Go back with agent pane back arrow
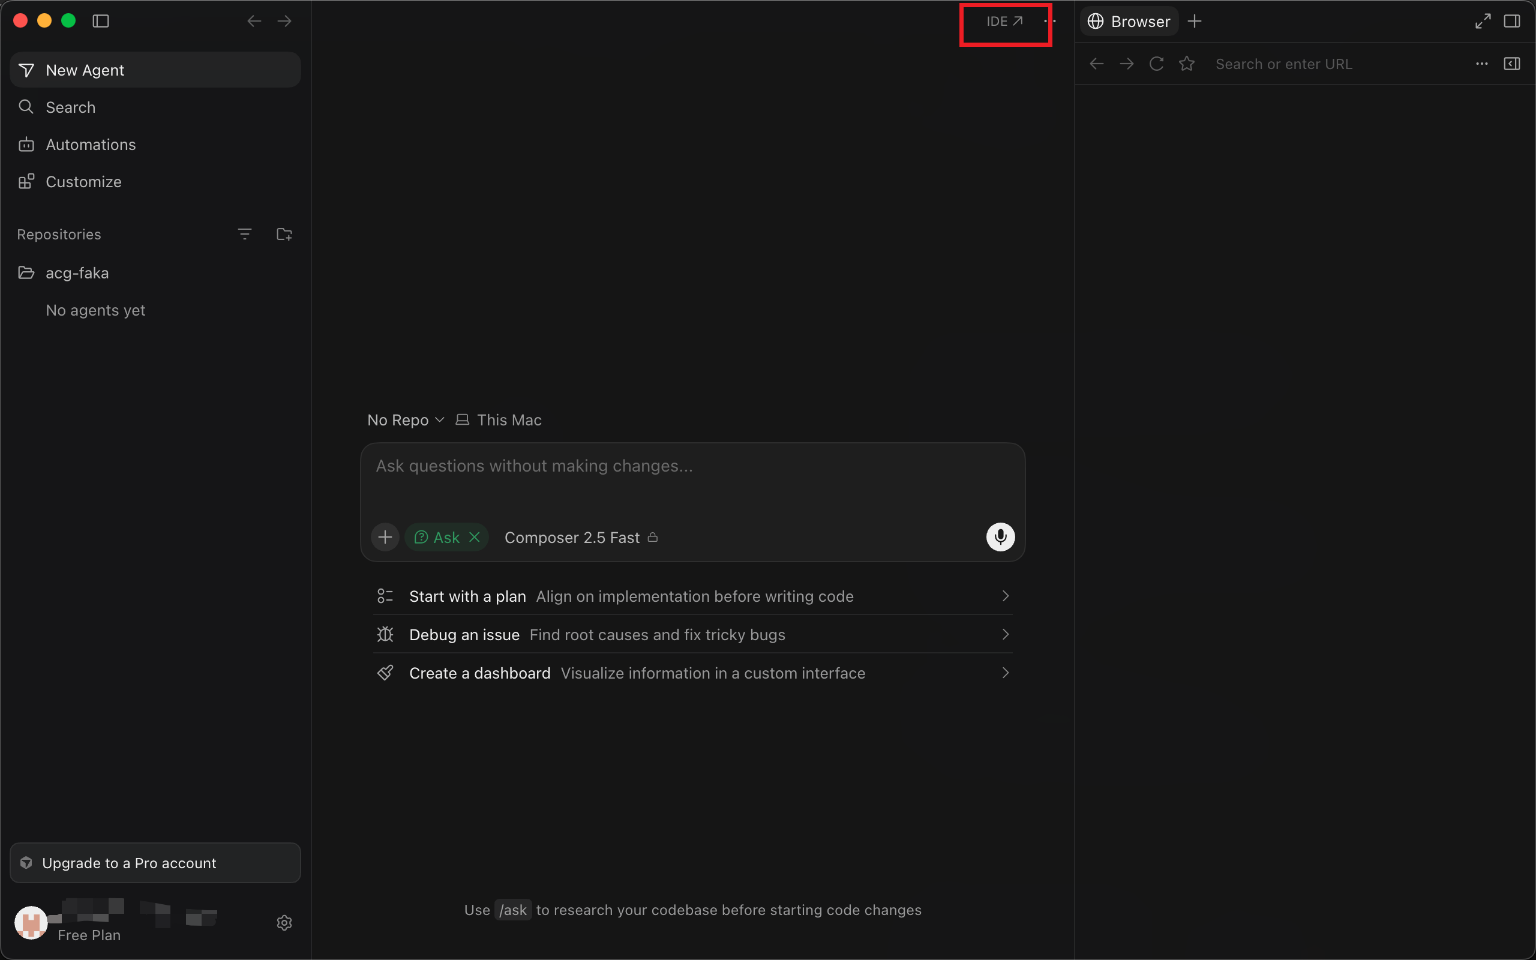1536x960 pixels. coord(254,21)
